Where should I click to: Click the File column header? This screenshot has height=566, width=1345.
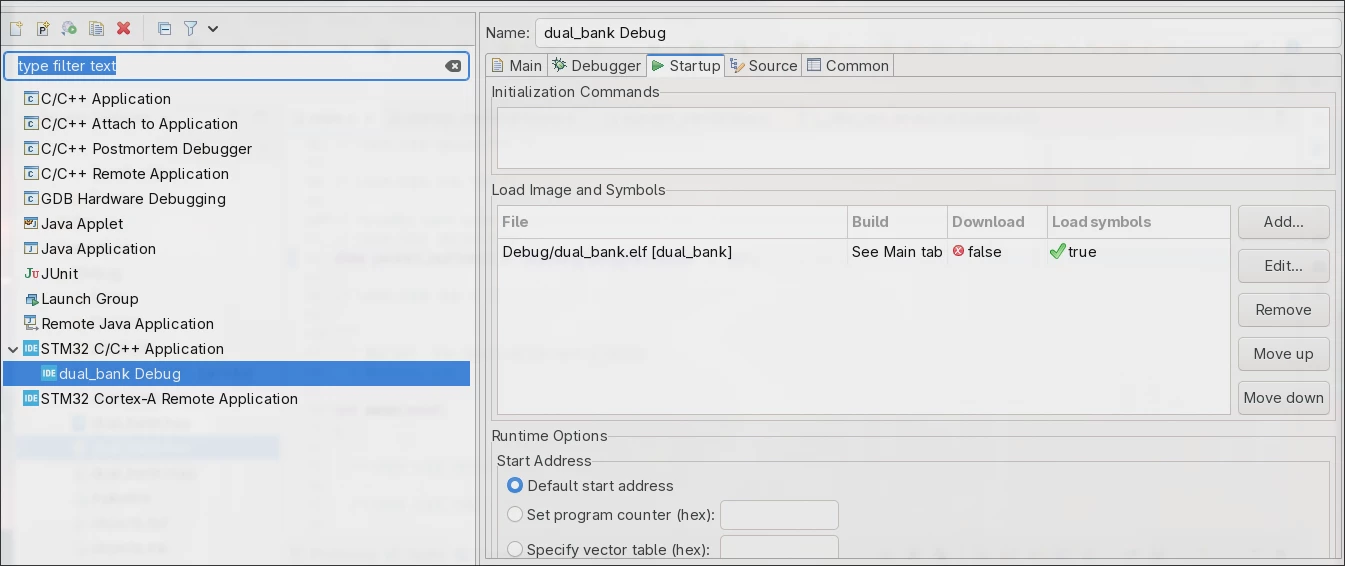point(671,222)
